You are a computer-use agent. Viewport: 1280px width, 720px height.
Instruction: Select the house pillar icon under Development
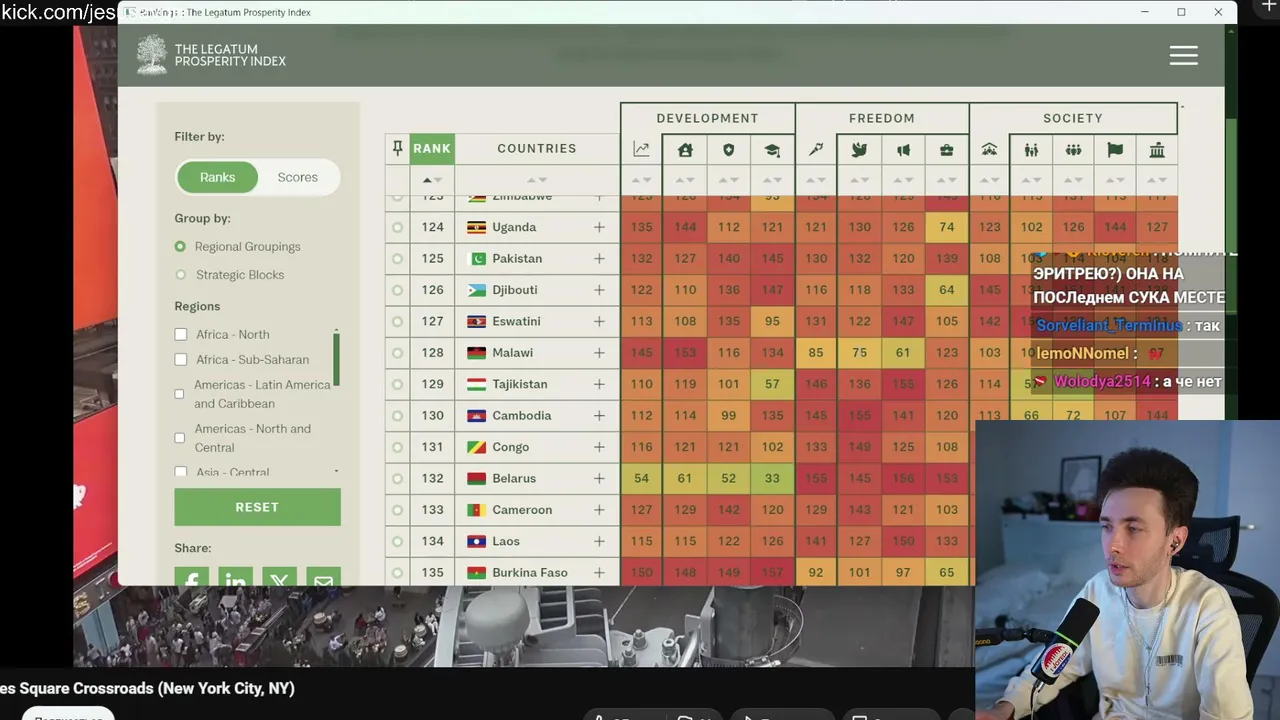685,150
